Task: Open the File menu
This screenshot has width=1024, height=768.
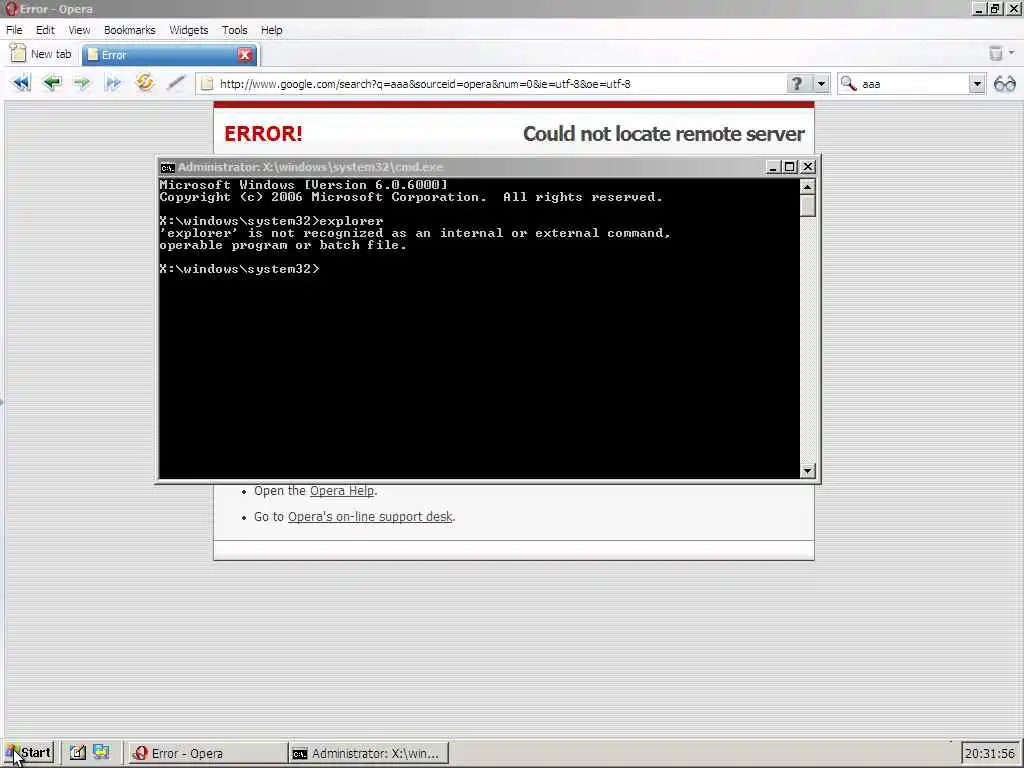Action: point(14,30)
